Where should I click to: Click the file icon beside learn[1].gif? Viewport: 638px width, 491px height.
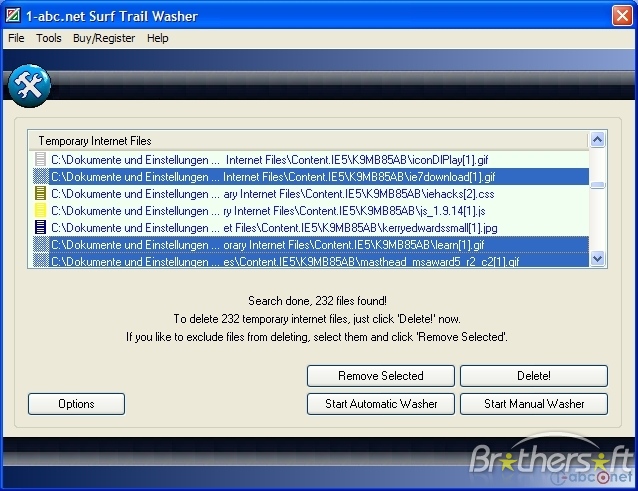(40, 245)
